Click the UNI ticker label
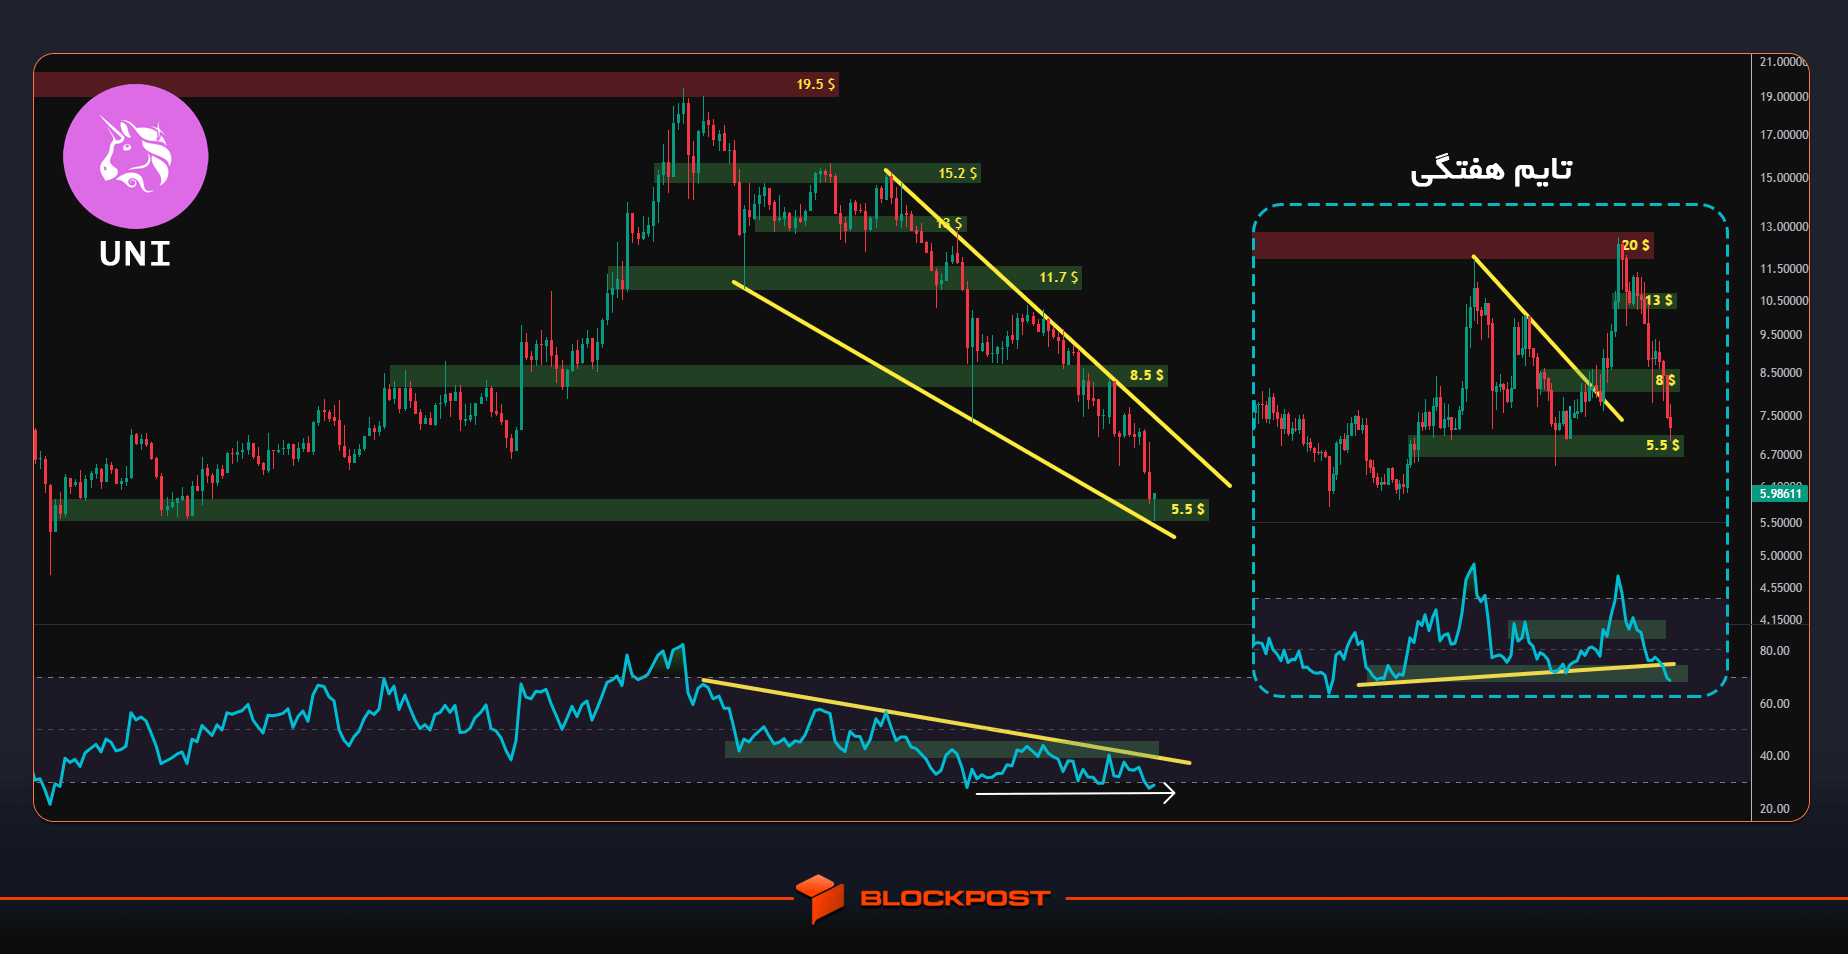This screenshot has height=954, width=1848. [x=135, y=254]
